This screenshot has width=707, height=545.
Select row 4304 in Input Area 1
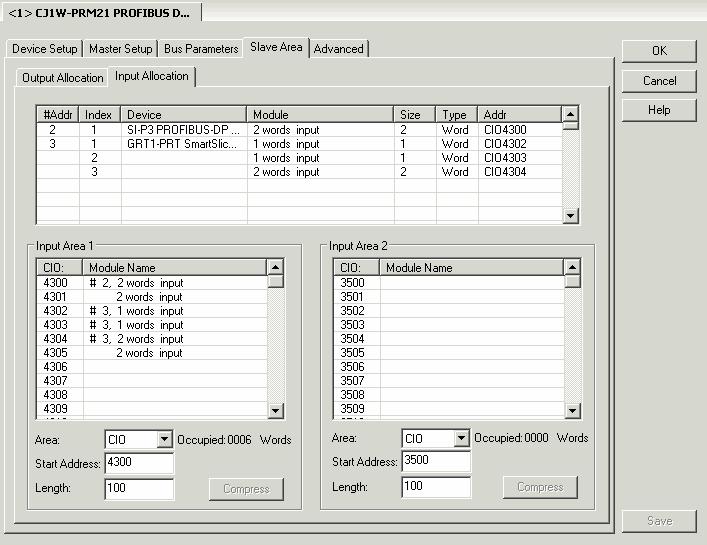152,339
